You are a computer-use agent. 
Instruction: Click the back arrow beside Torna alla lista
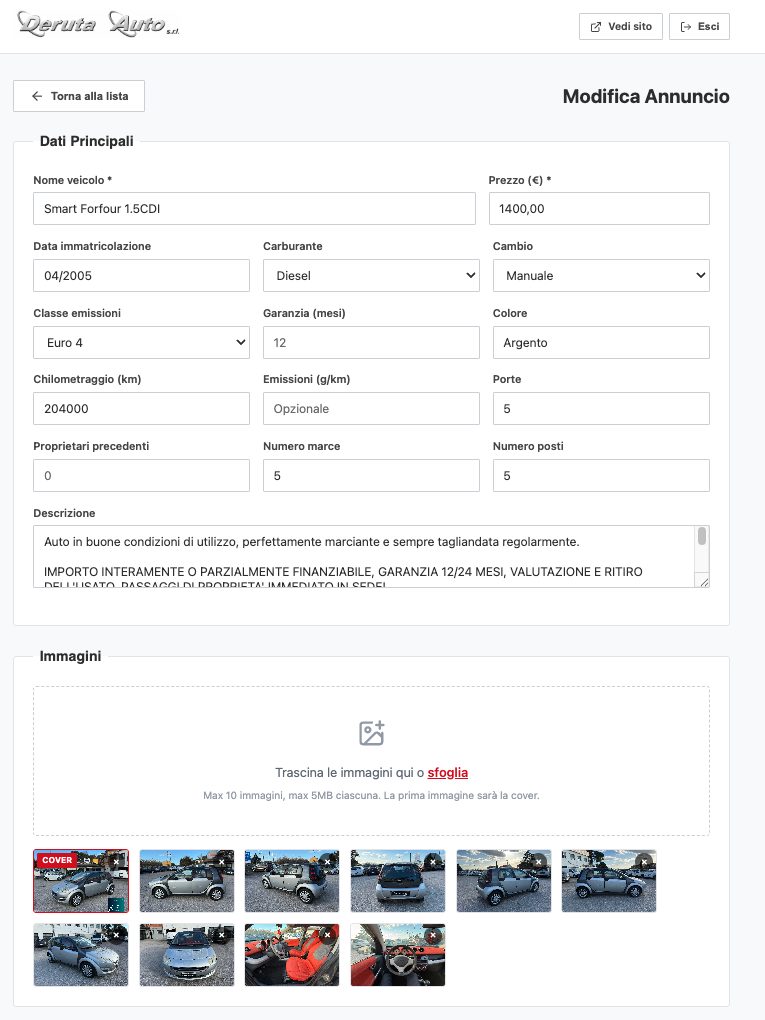[x=35, y=96]
